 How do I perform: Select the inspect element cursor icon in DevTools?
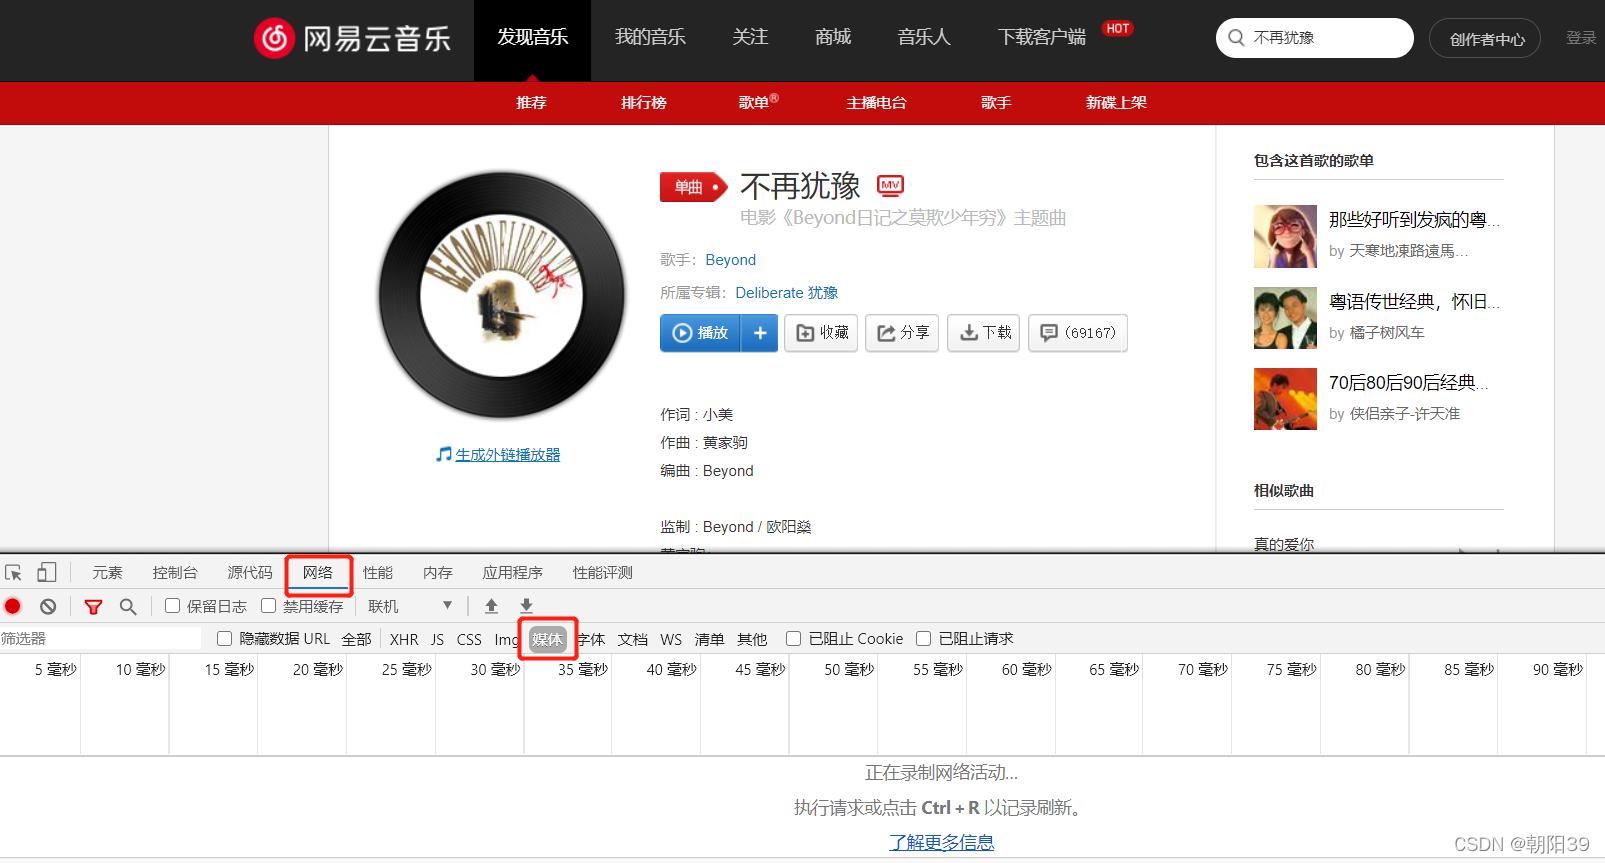14,573
